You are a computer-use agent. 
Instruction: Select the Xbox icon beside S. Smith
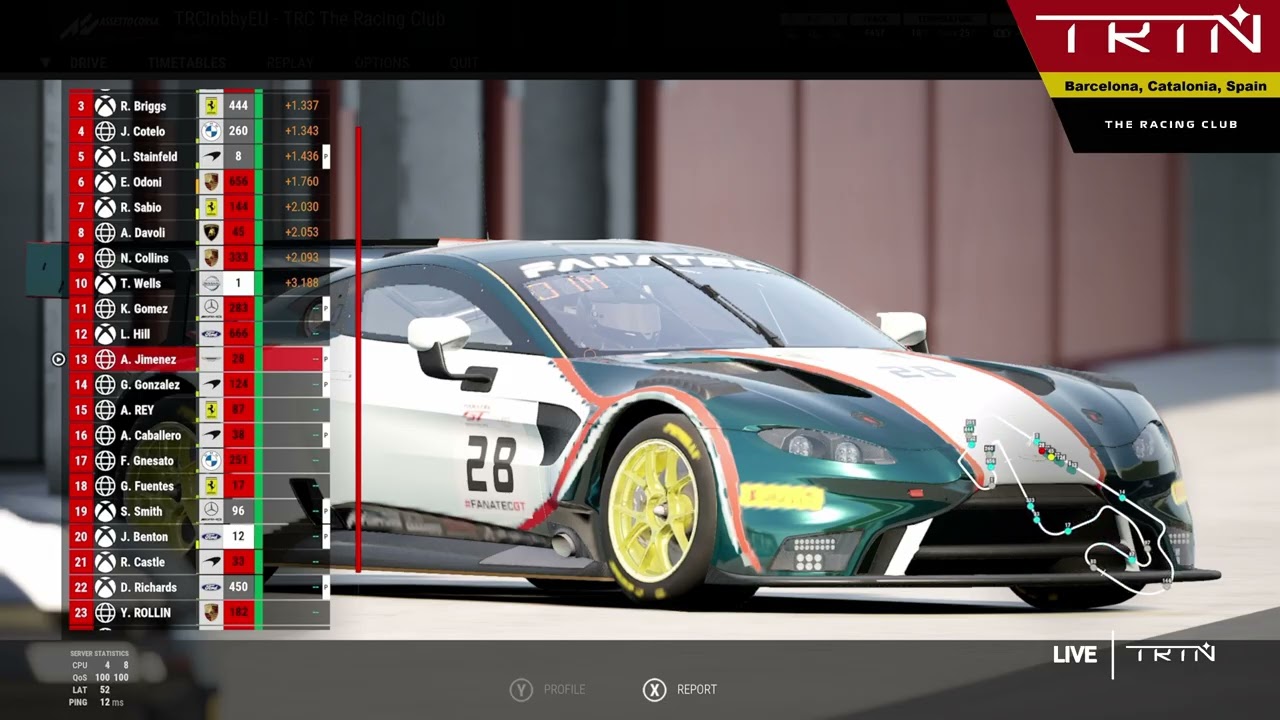click(x=105, y=511)
